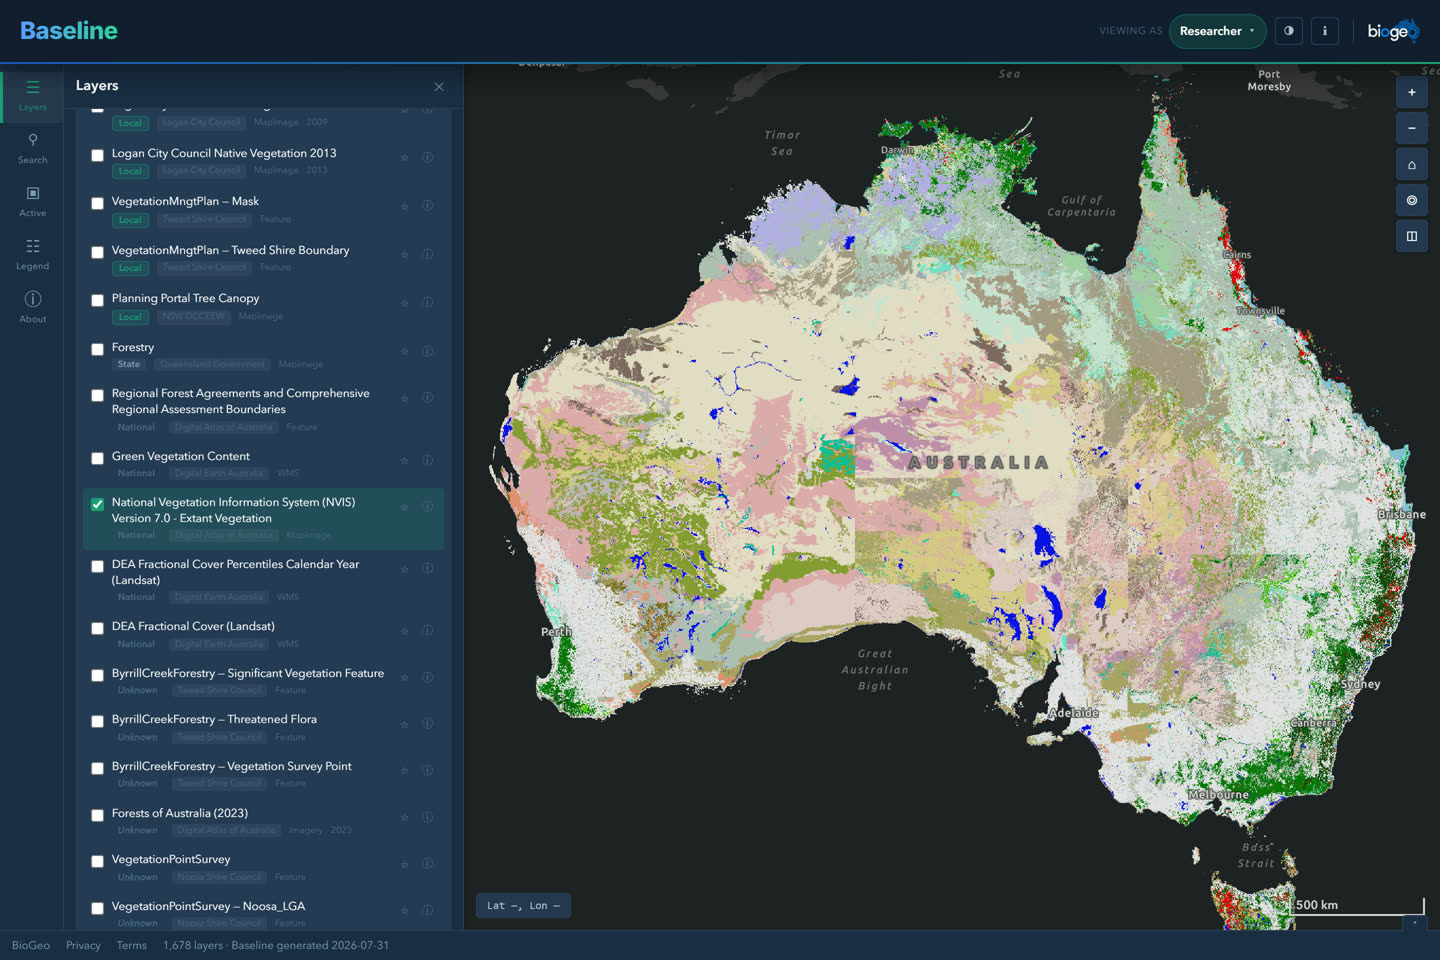This screenshot has width=1440, height=960.
Task: Open the BioGeo footer link
Action: (31, 945)
